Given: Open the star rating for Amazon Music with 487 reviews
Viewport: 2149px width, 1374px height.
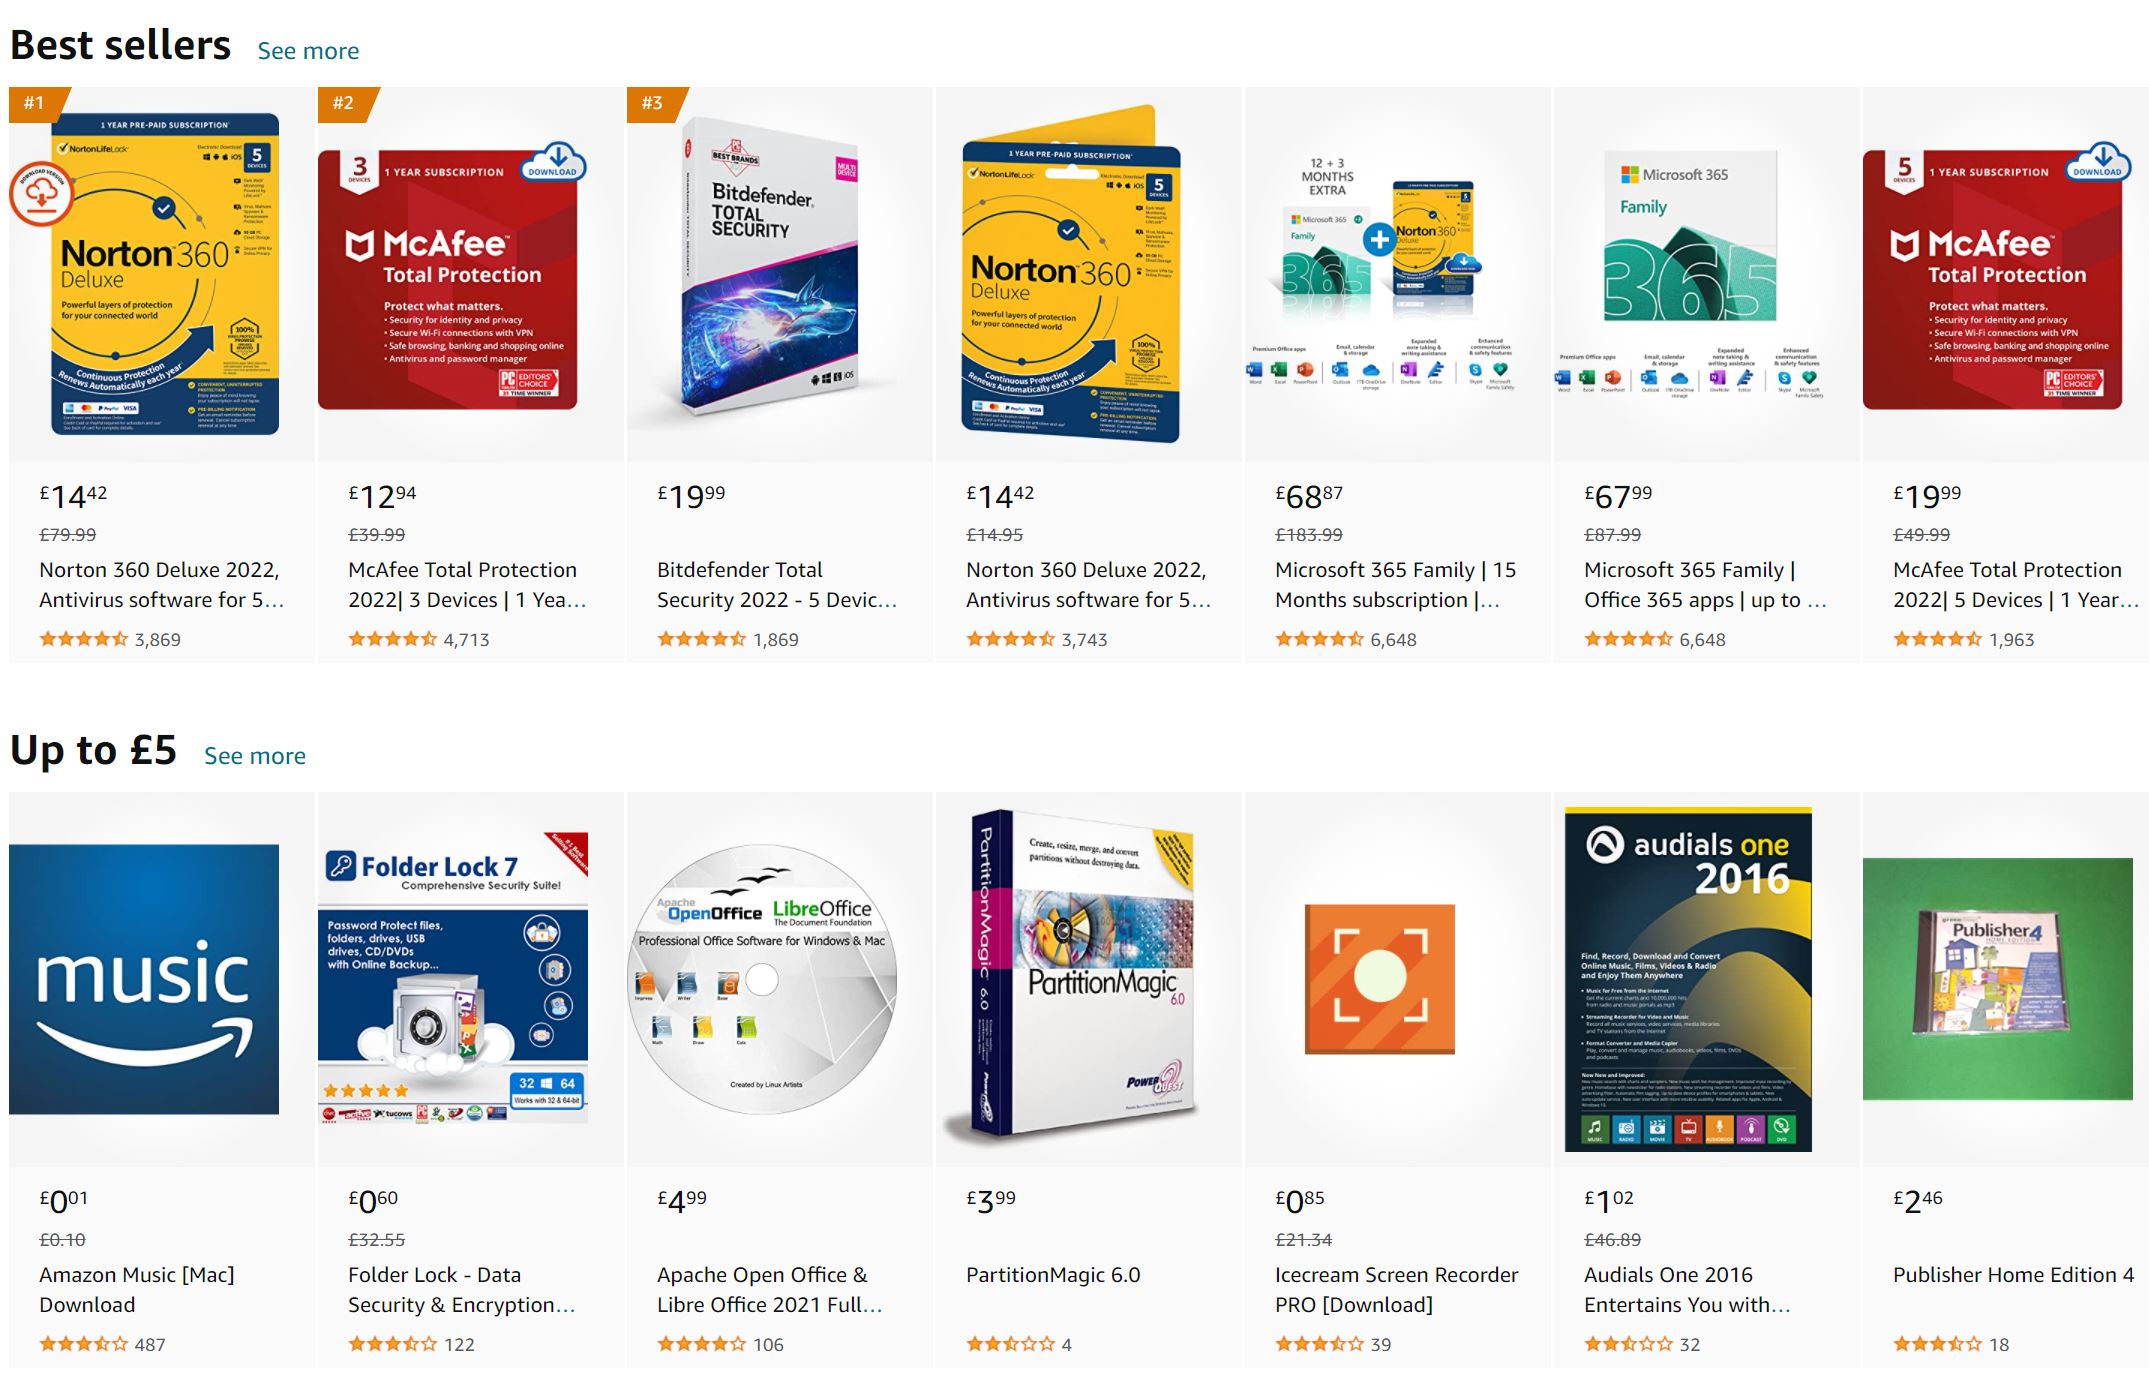Looking at the screenshot, I should pyautogui.click(x=84, y=1344).
